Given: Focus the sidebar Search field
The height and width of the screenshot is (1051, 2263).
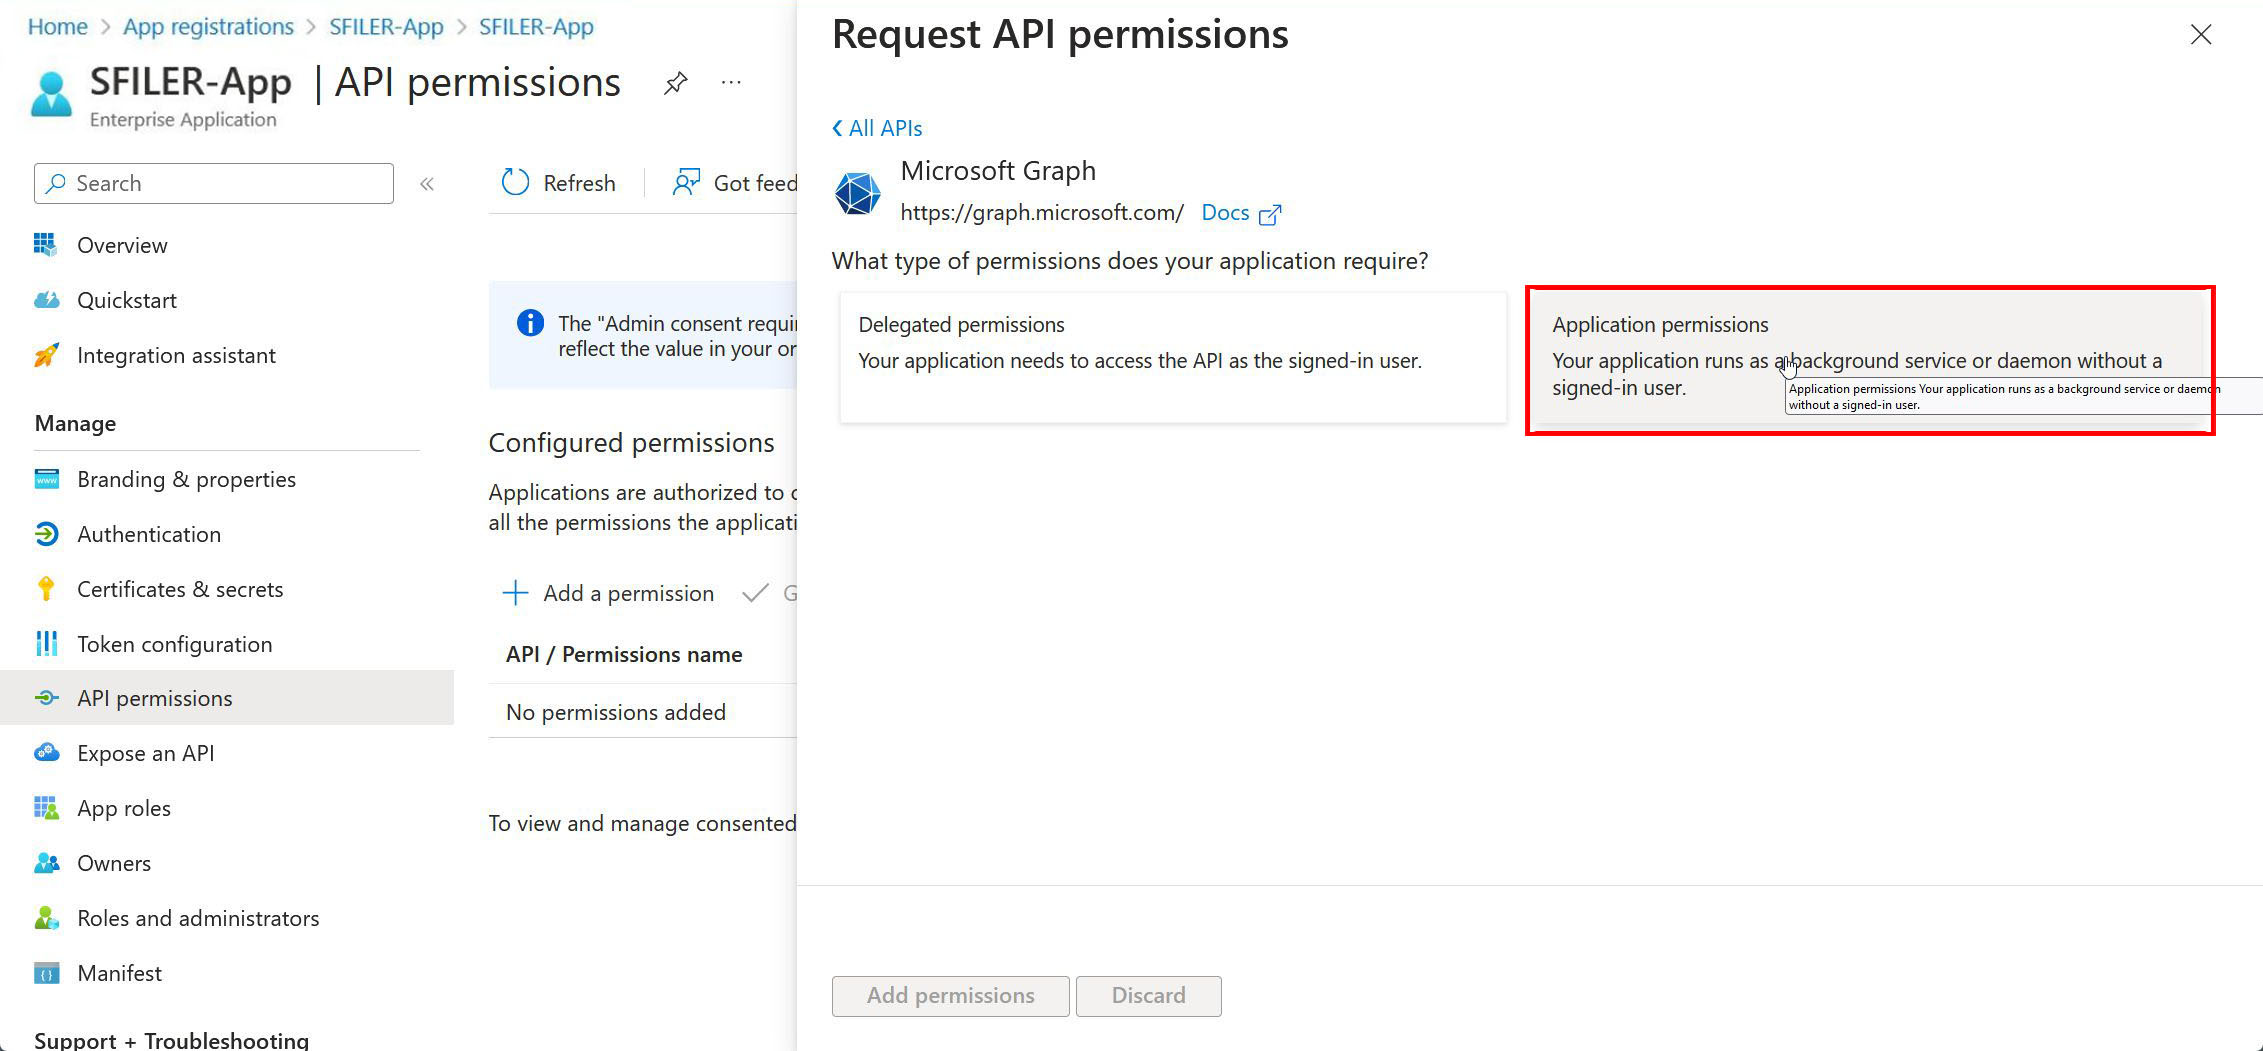Looking at the screenshot, I should coord(214,184).
